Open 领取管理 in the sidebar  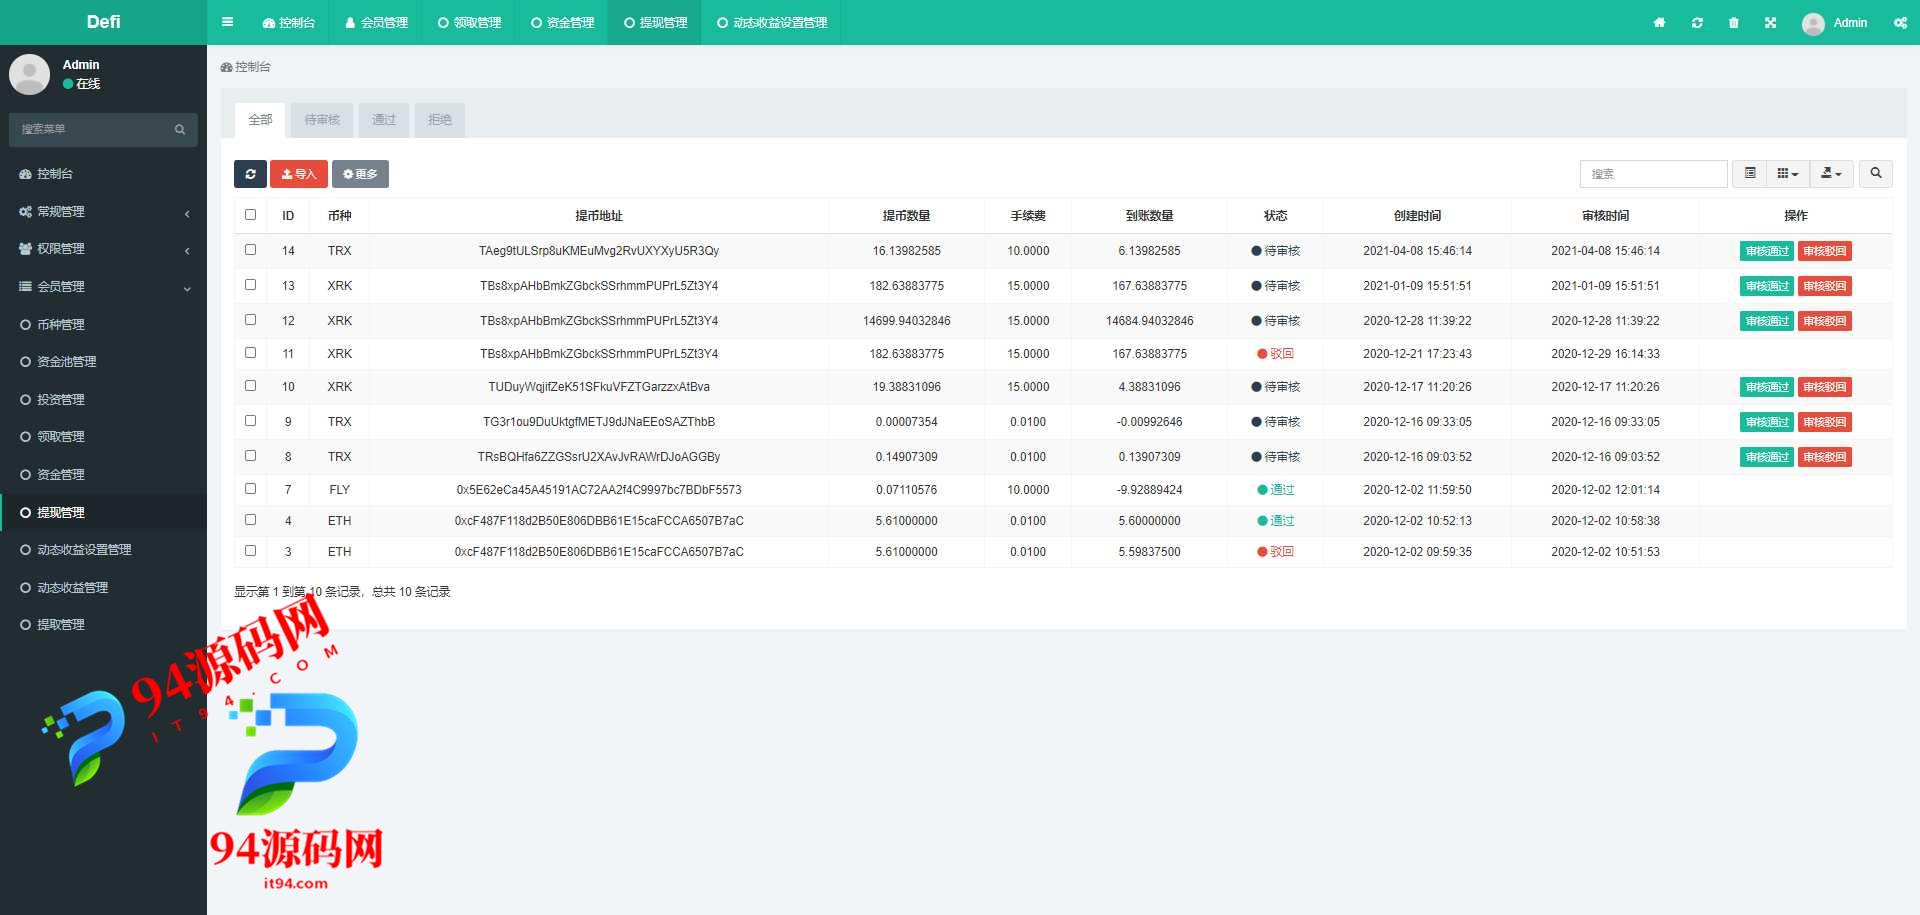(x=103, y=437)
